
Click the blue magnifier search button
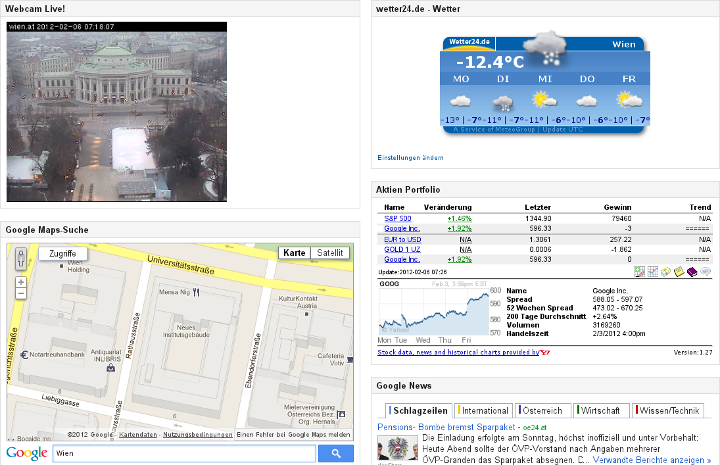point(336,454)
